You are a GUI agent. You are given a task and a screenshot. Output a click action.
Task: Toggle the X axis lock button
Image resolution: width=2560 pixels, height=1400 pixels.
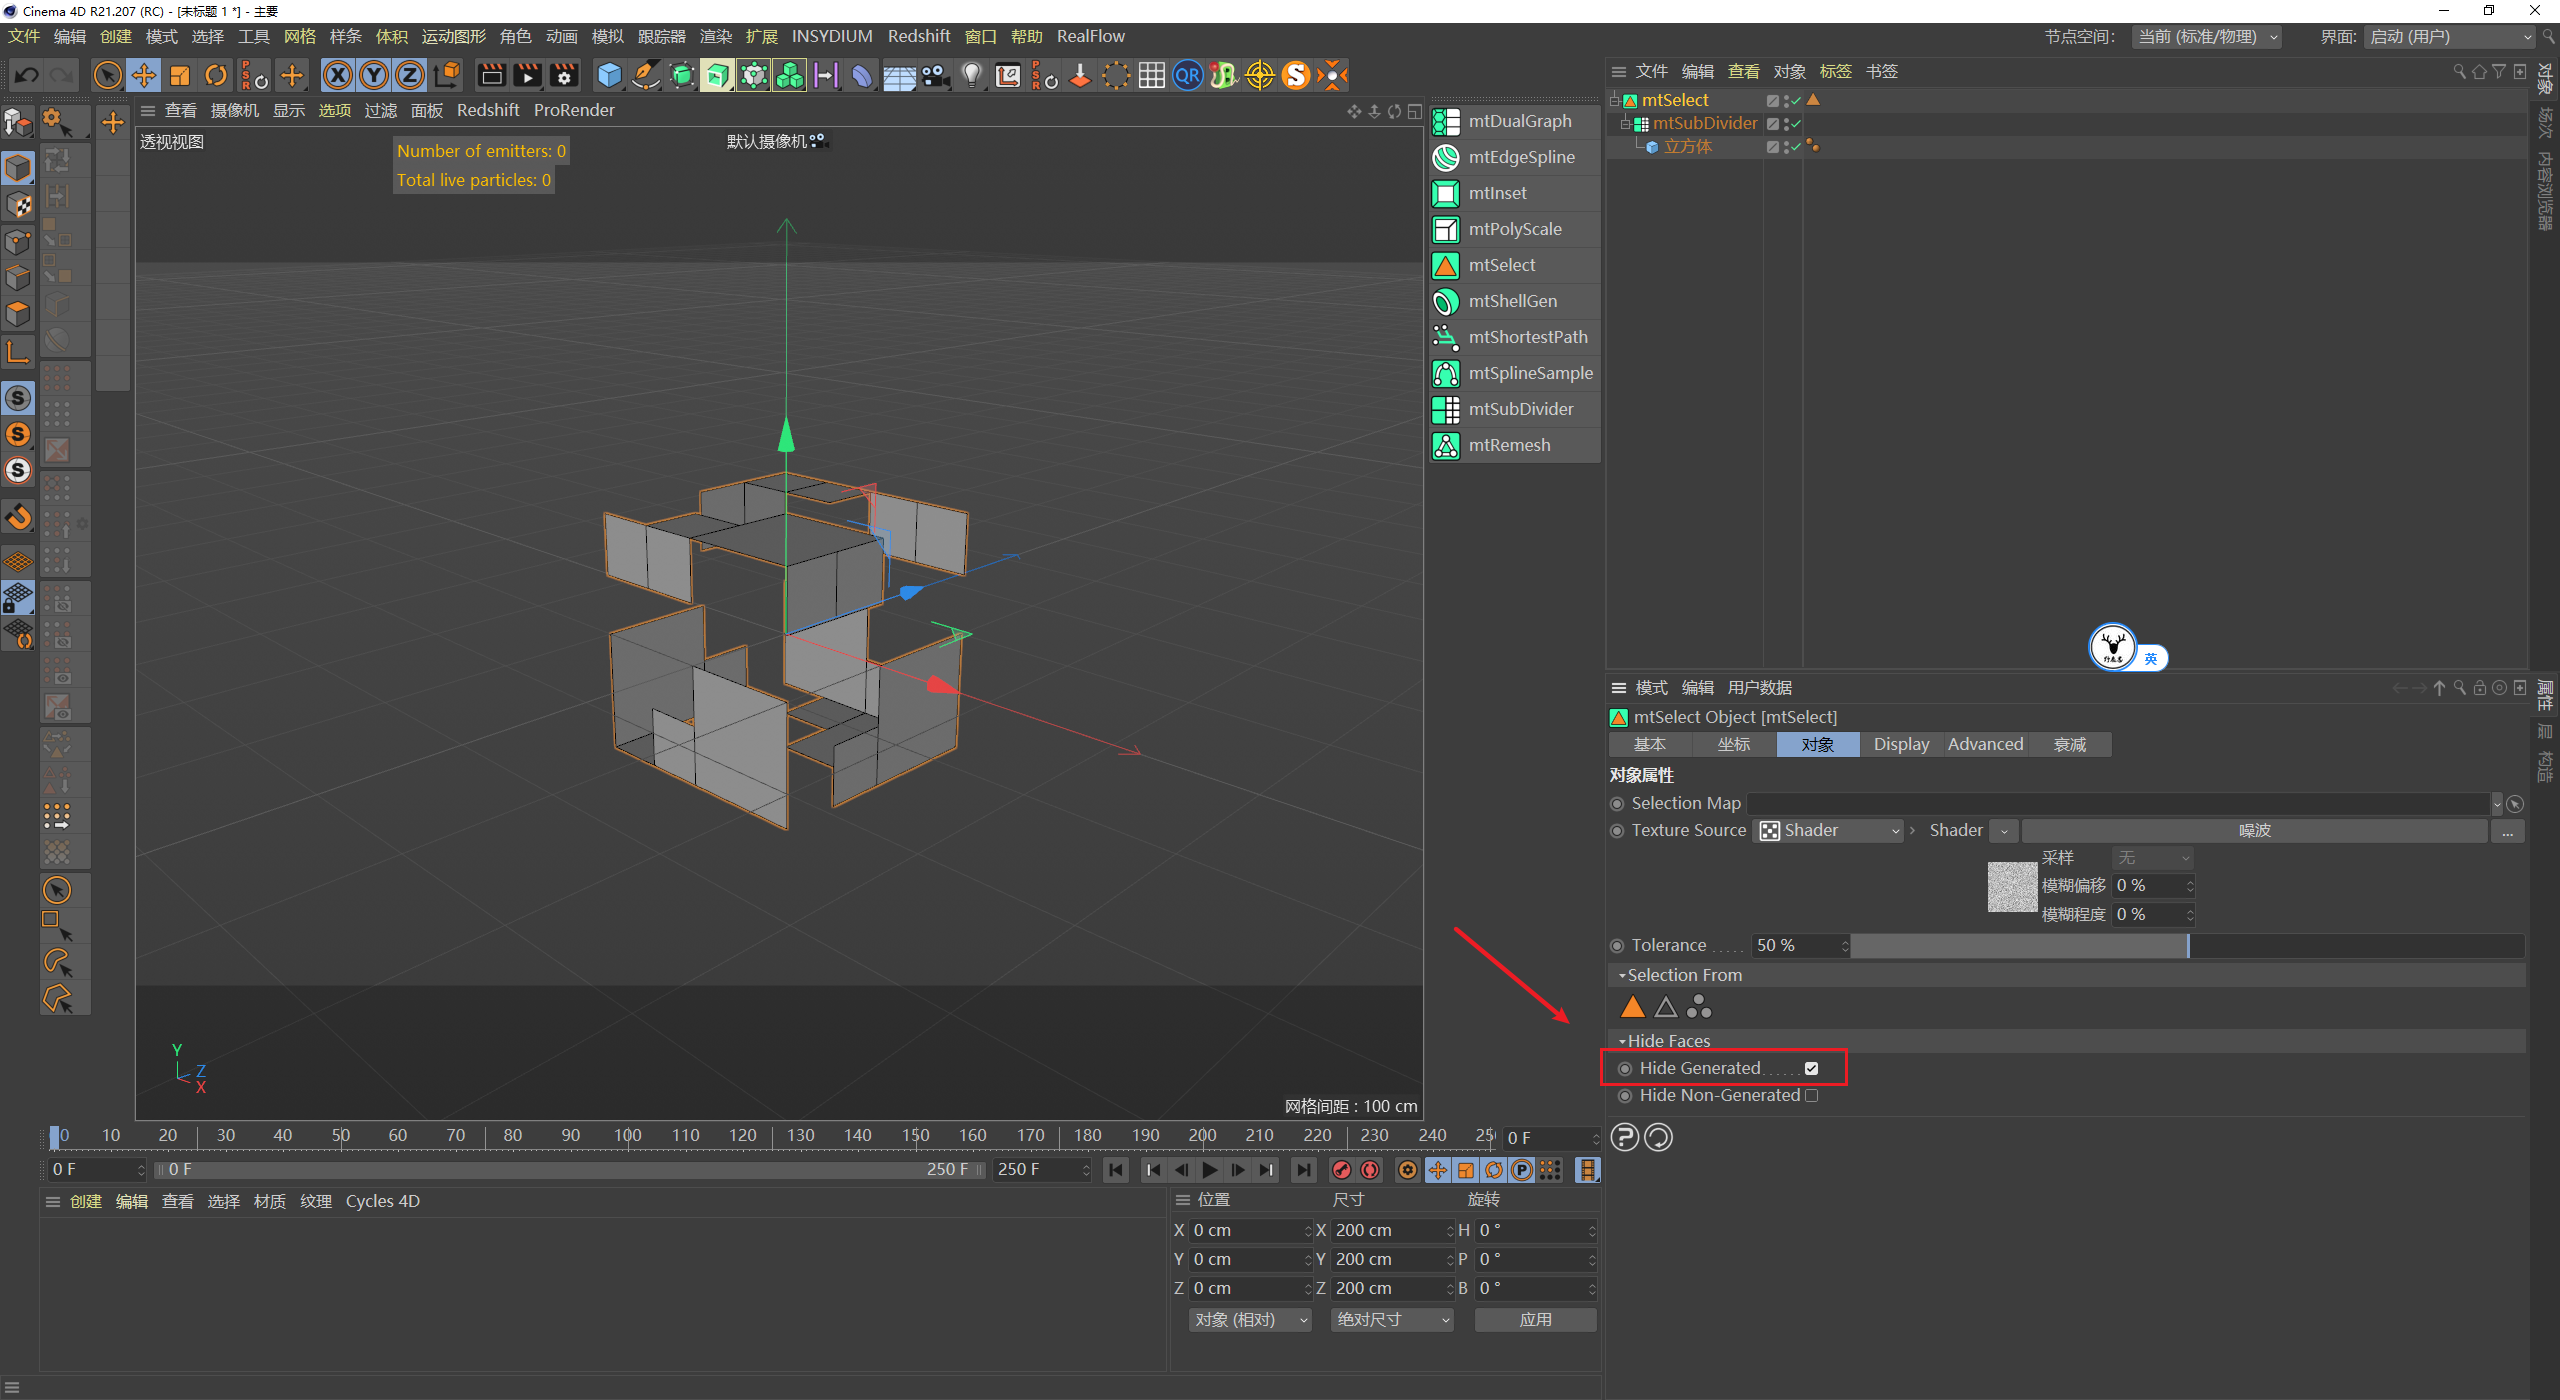click(x=338, y=75)
